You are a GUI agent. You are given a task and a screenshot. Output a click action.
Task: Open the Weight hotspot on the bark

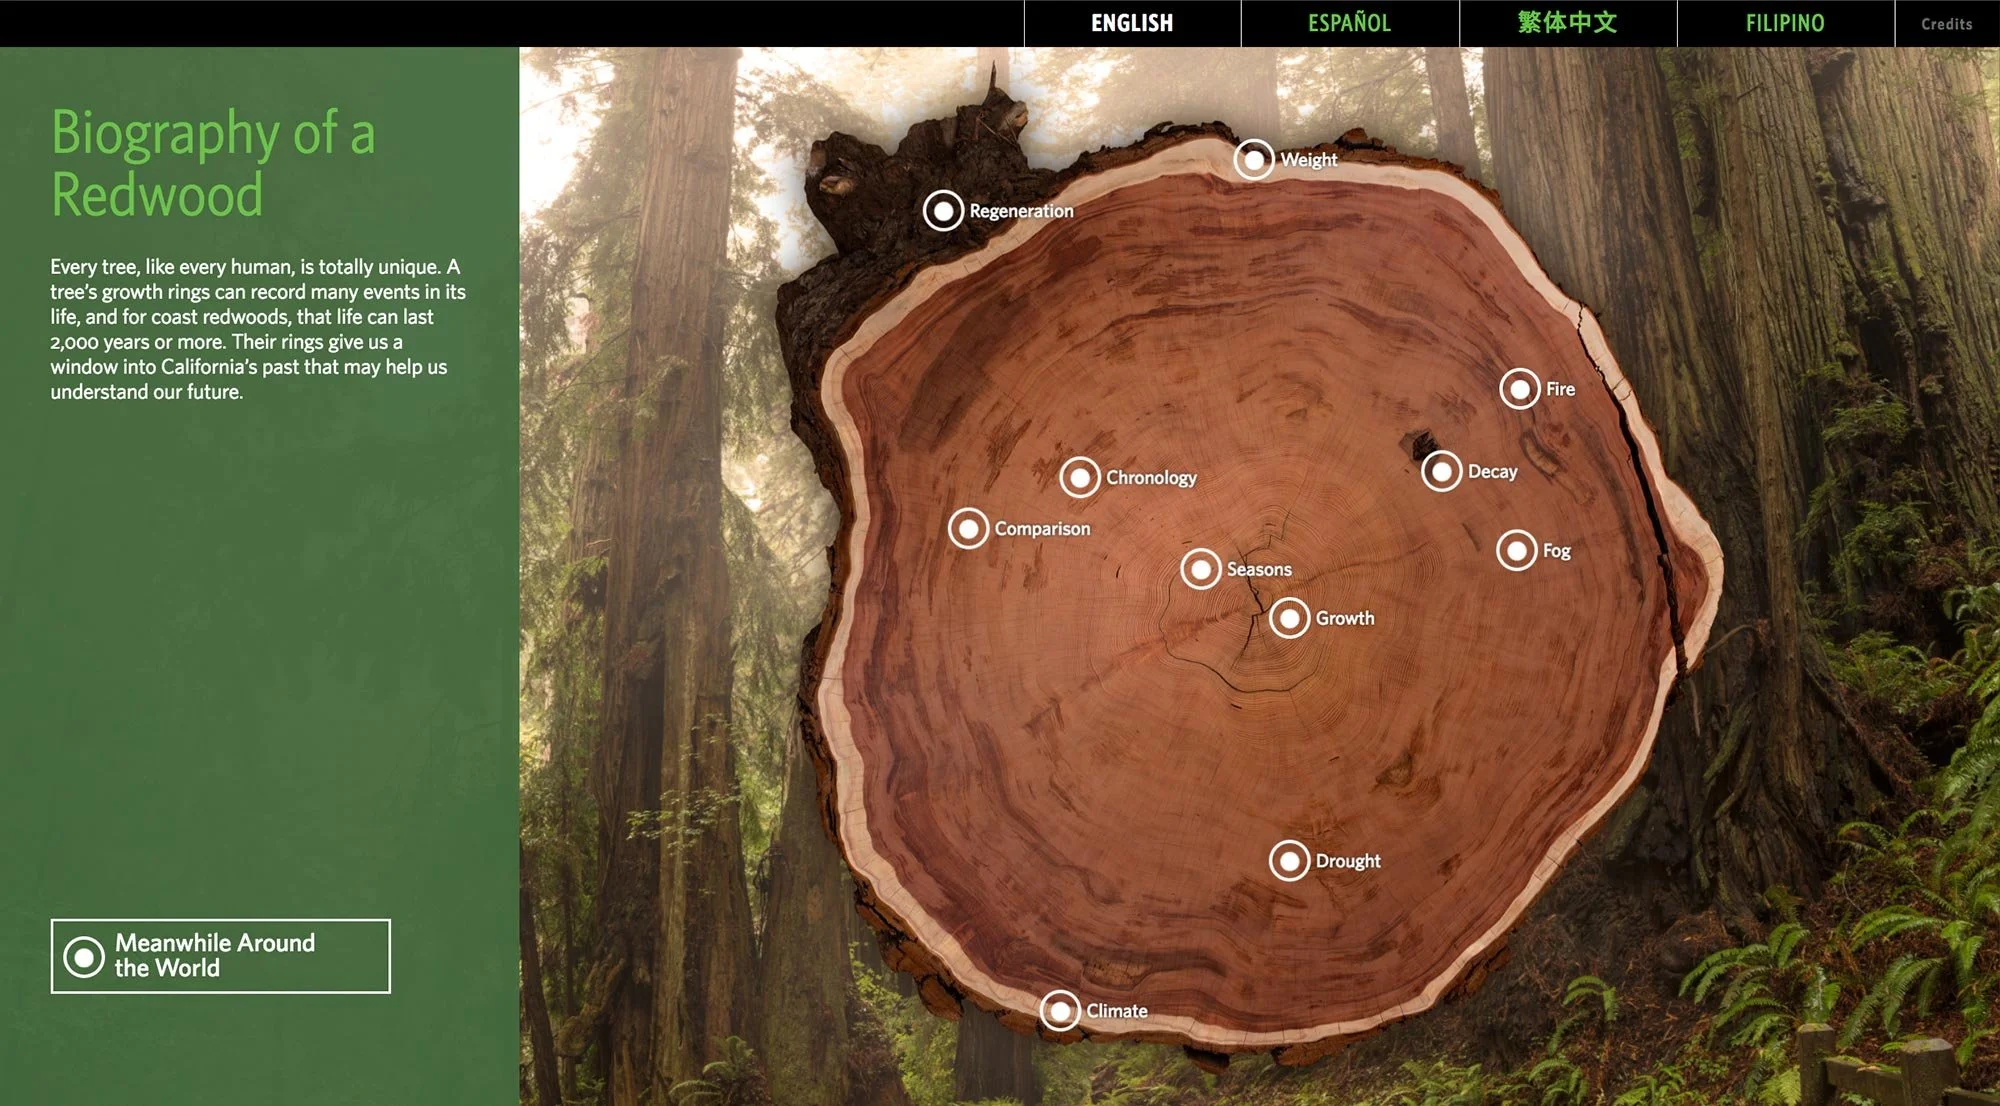tap(1254, 159)
